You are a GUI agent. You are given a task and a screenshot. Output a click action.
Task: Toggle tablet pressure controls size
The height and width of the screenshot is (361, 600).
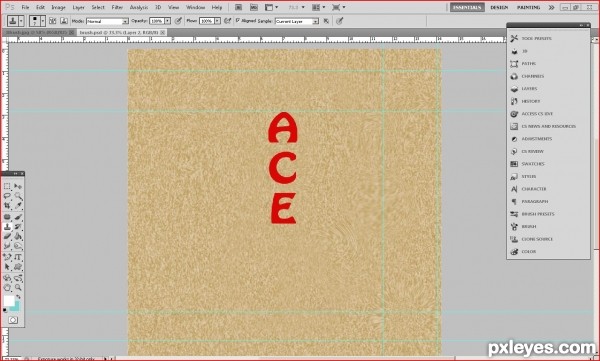tap(339, 21)
